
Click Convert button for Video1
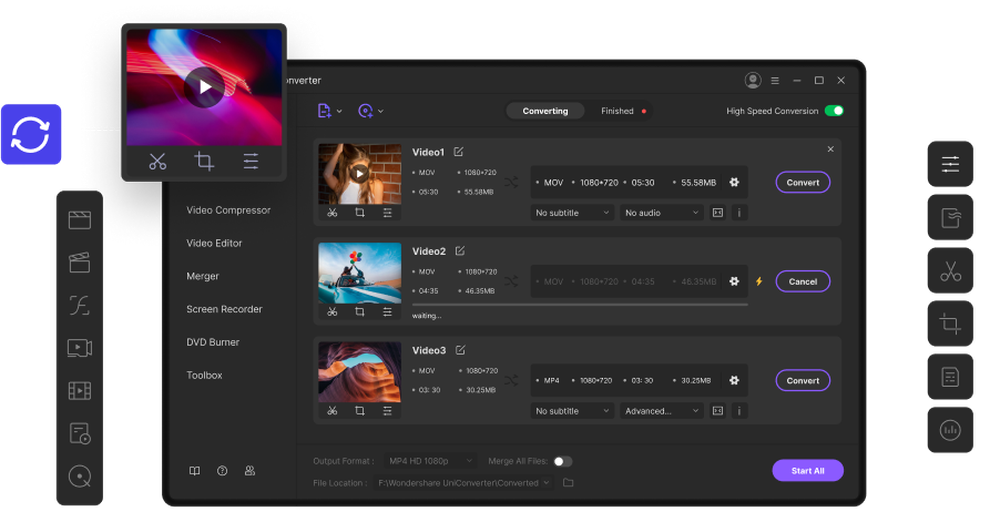pyautogui.click(x=803, y=182)
